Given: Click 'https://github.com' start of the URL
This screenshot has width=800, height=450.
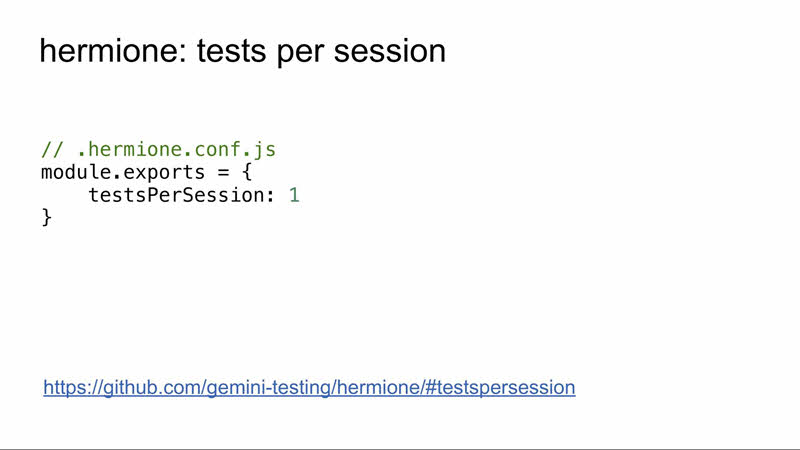Looking at the screenshot, I should click(122, 387).
